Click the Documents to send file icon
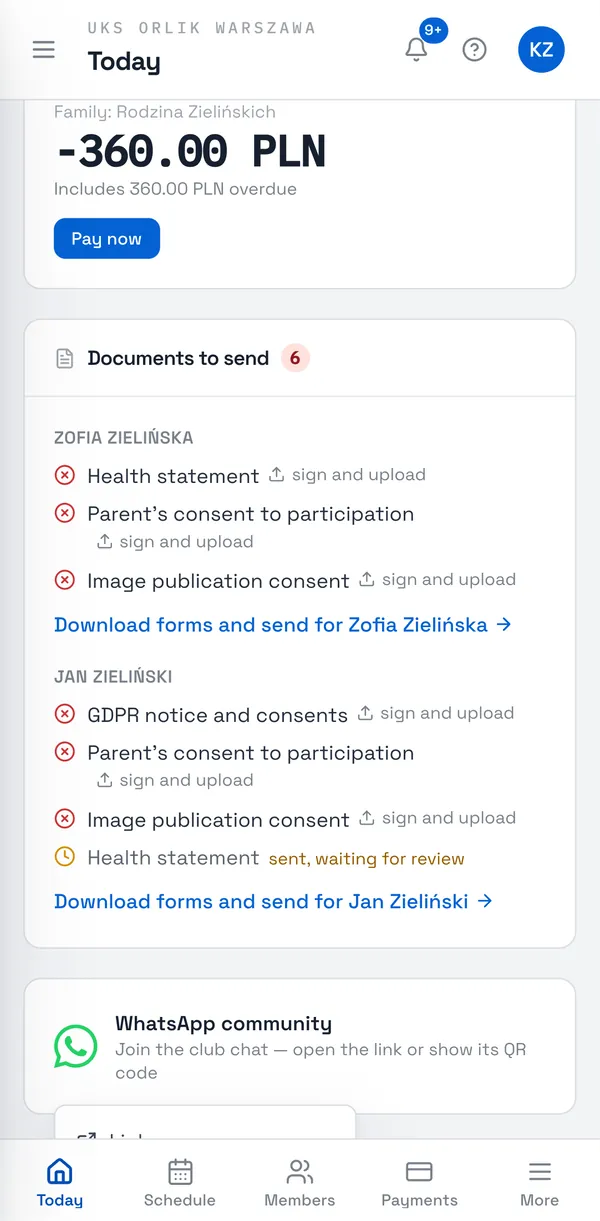This screenshot has height=1221, width=600. 65,358
